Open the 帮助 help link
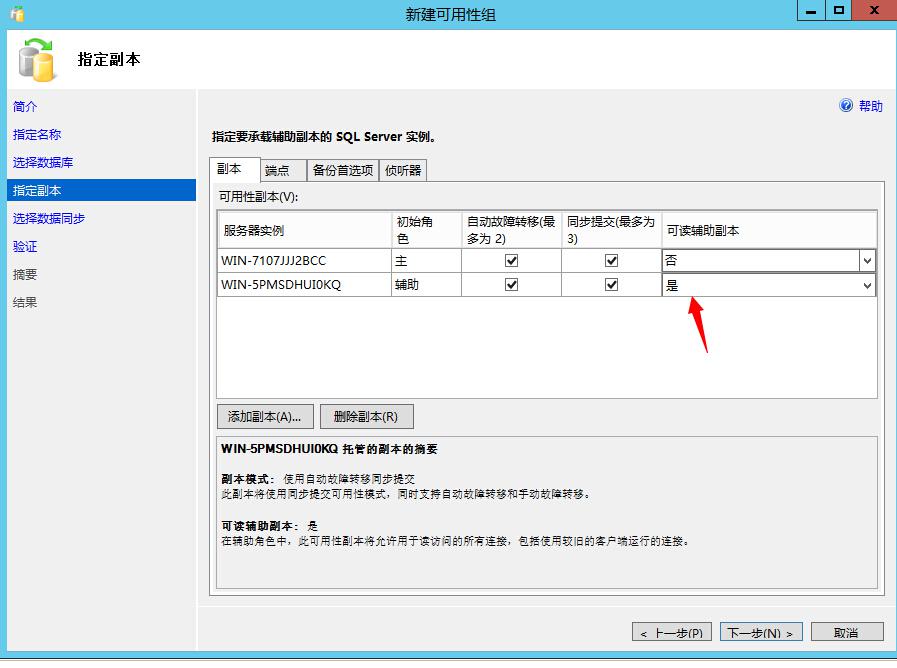The image size is (897, 668). 871,106
